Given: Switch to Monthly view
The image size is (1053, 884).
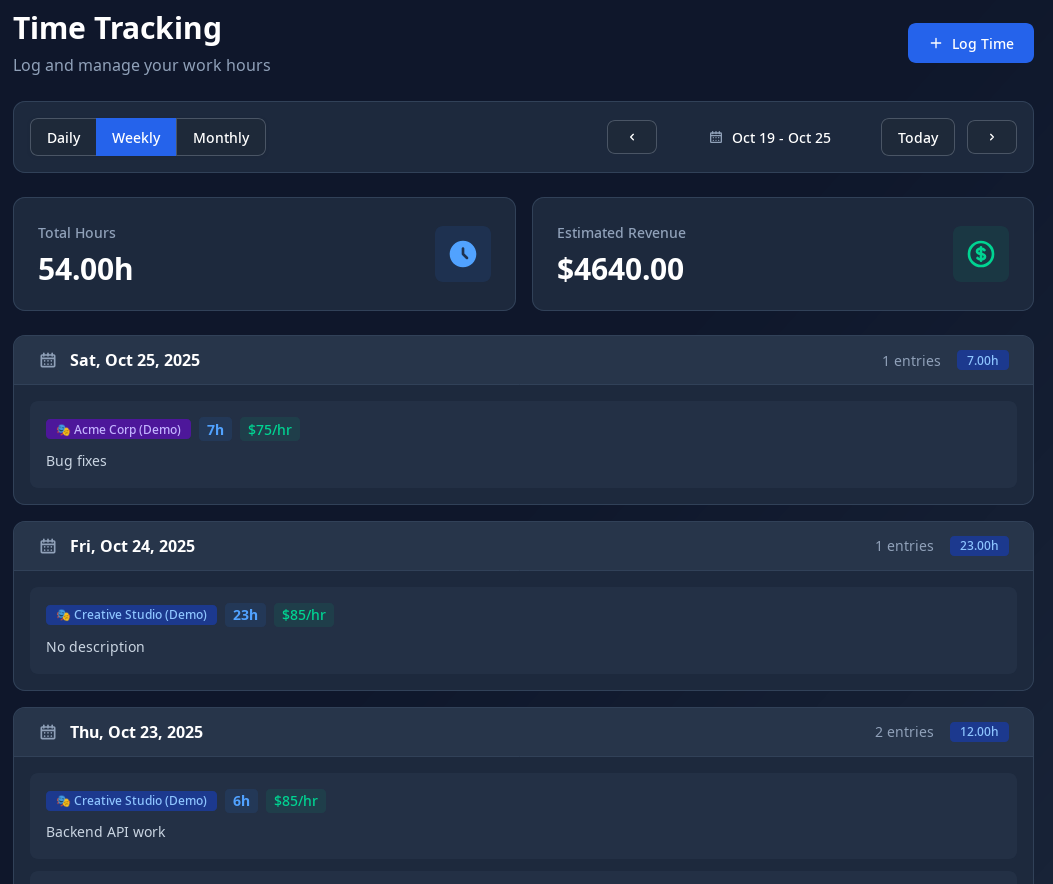Looking at the screenshot, I should pyautogui.click(x=221, y=137).
